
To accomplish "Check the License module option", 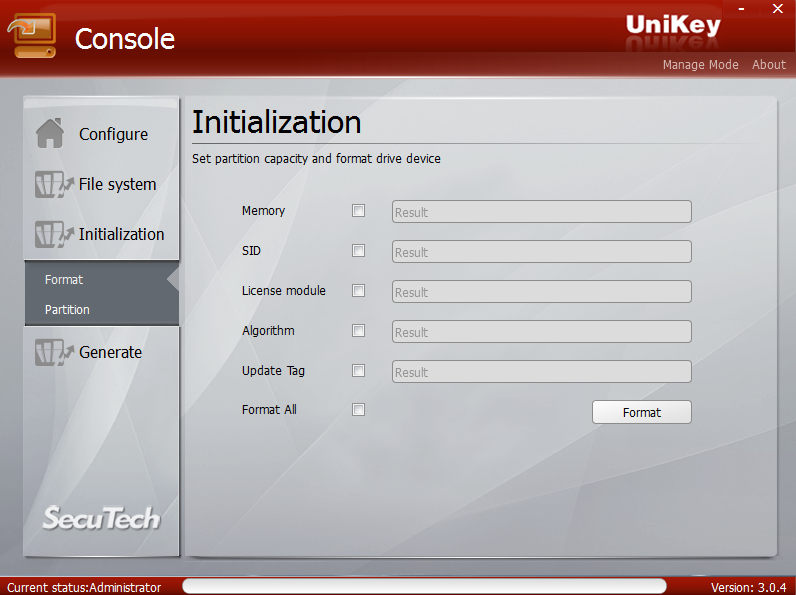I will [358, 291].
